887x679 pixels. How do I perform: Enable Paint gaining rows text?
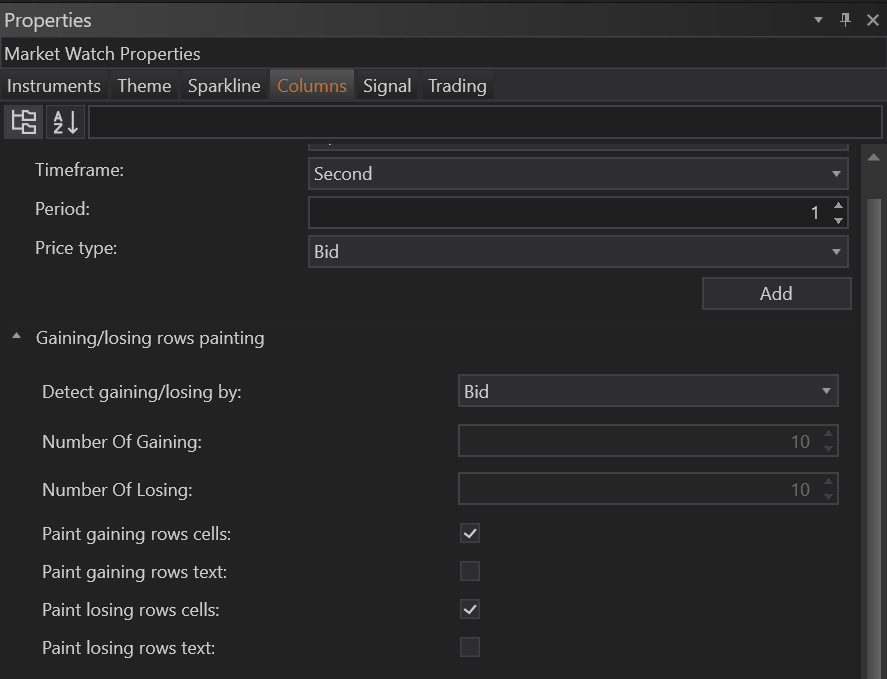470,571
